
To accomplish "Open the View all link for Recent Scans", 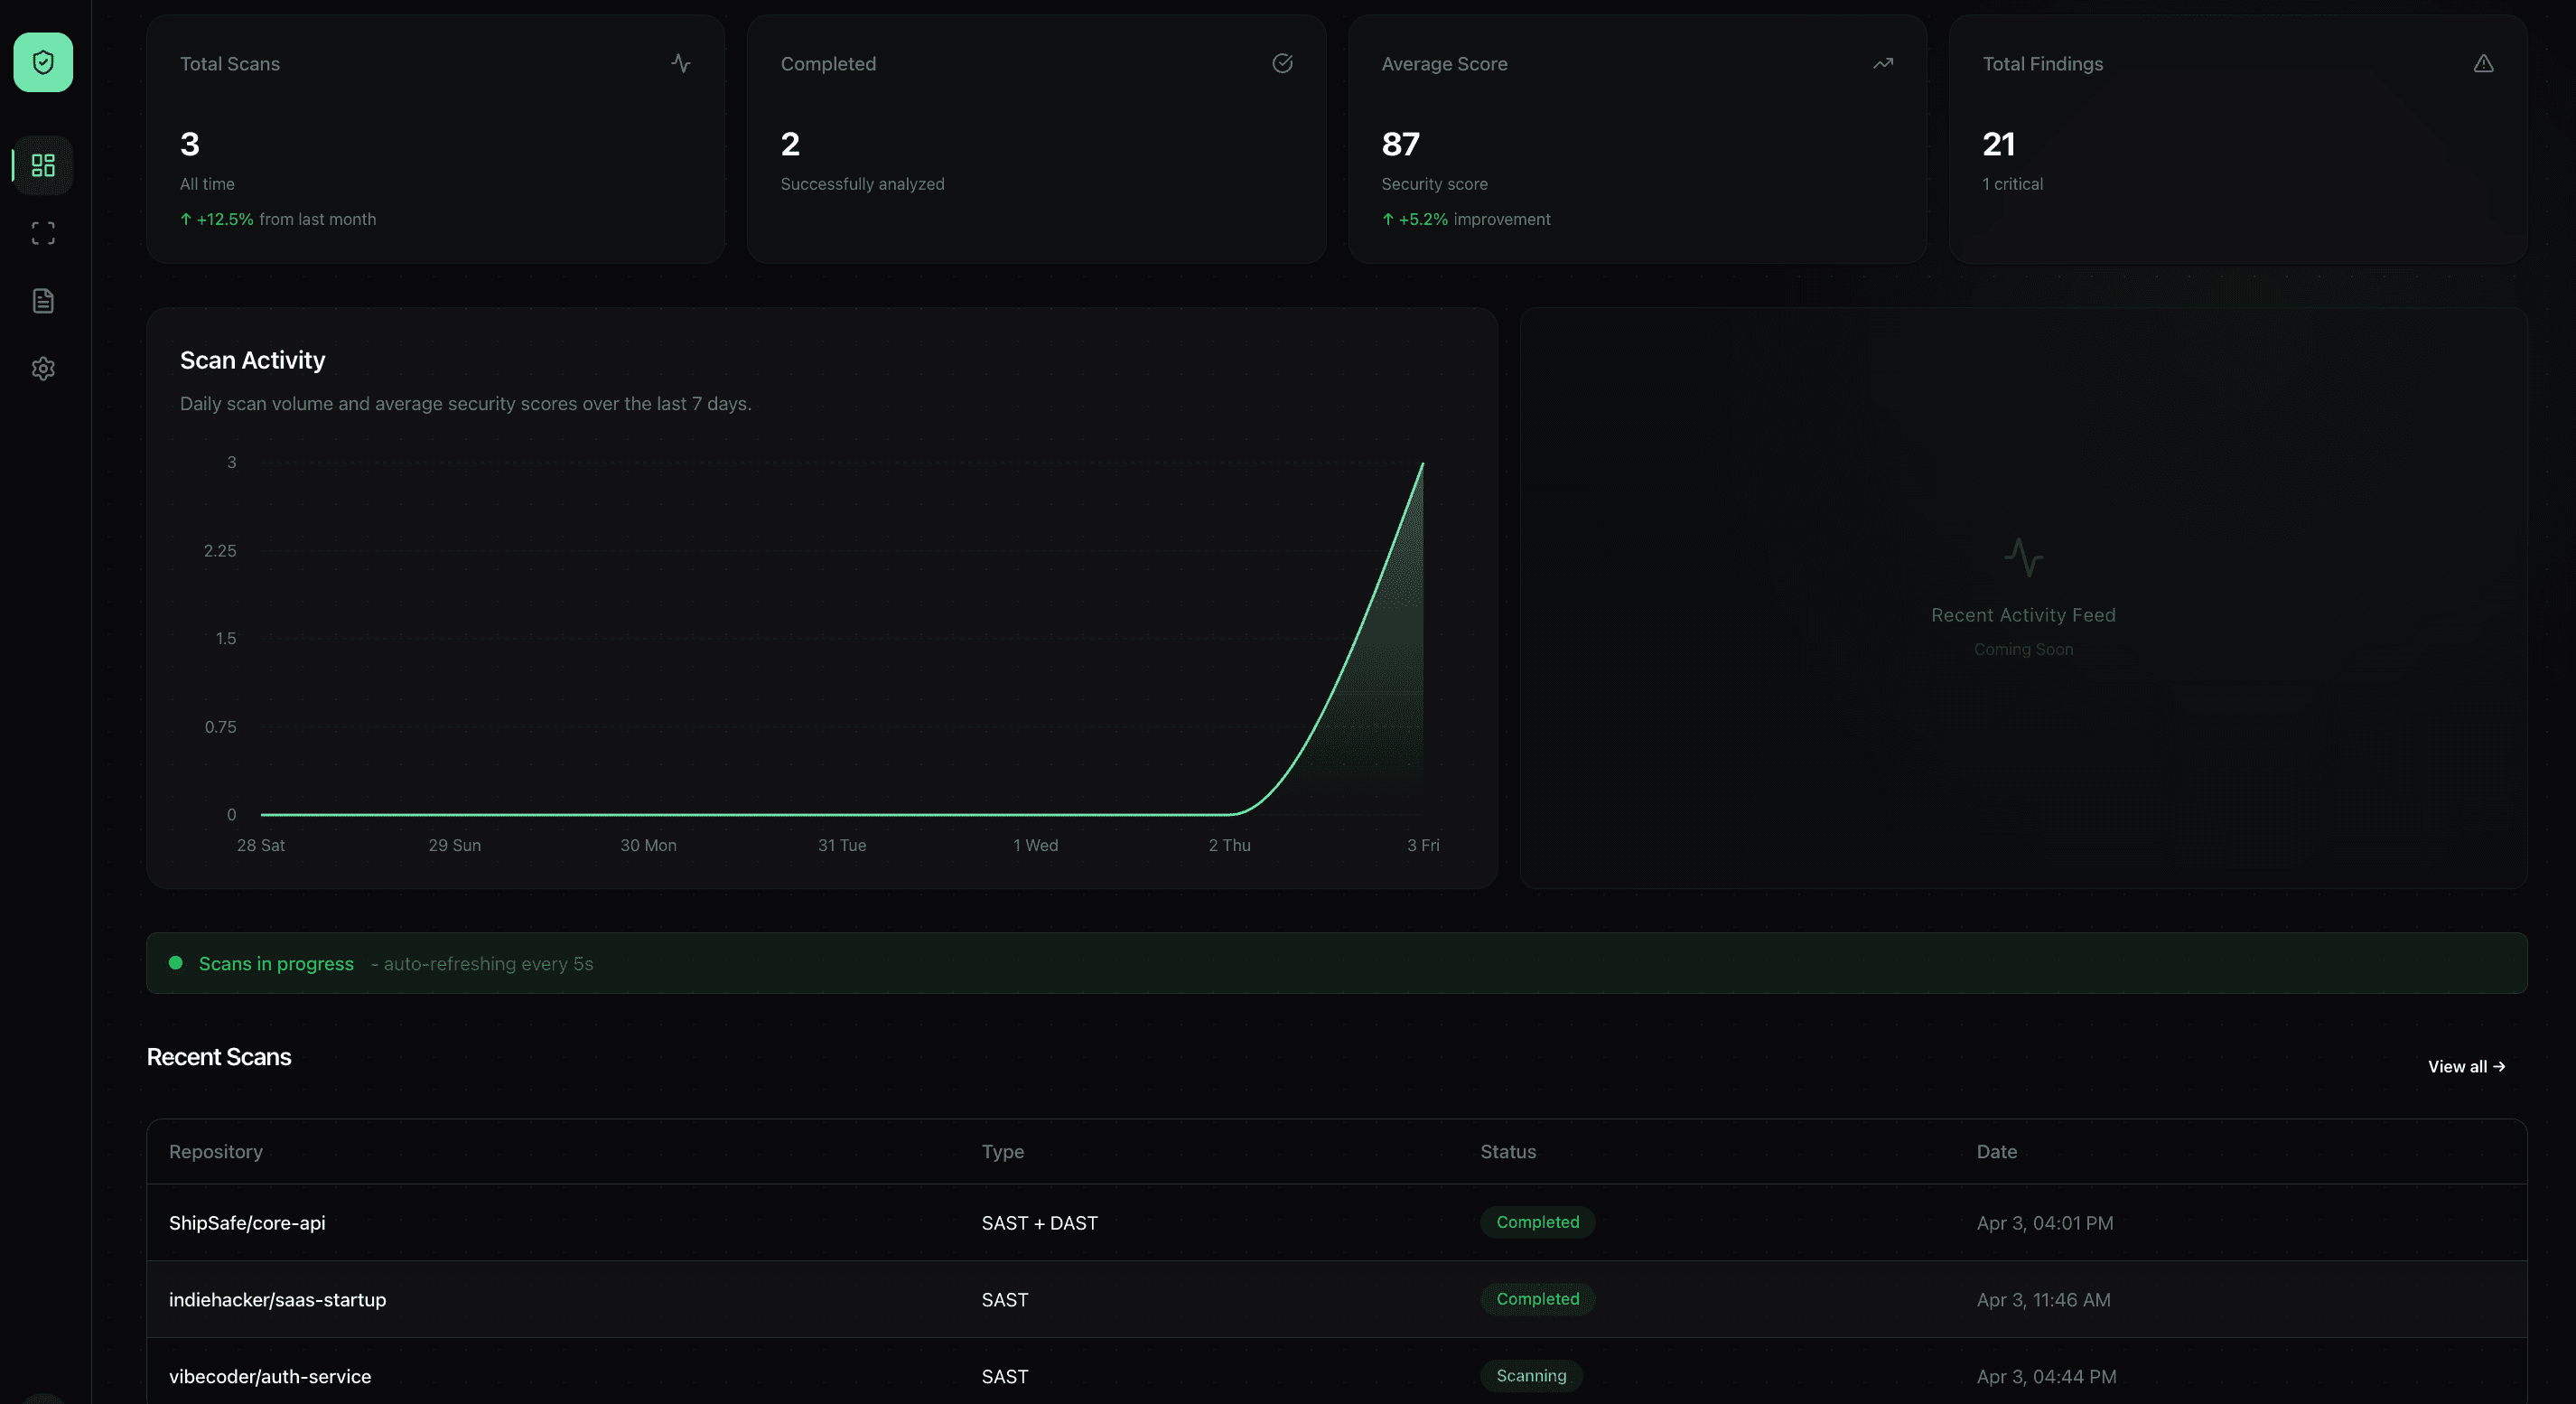I will pyautogui.click(x=2466, y=1066).
